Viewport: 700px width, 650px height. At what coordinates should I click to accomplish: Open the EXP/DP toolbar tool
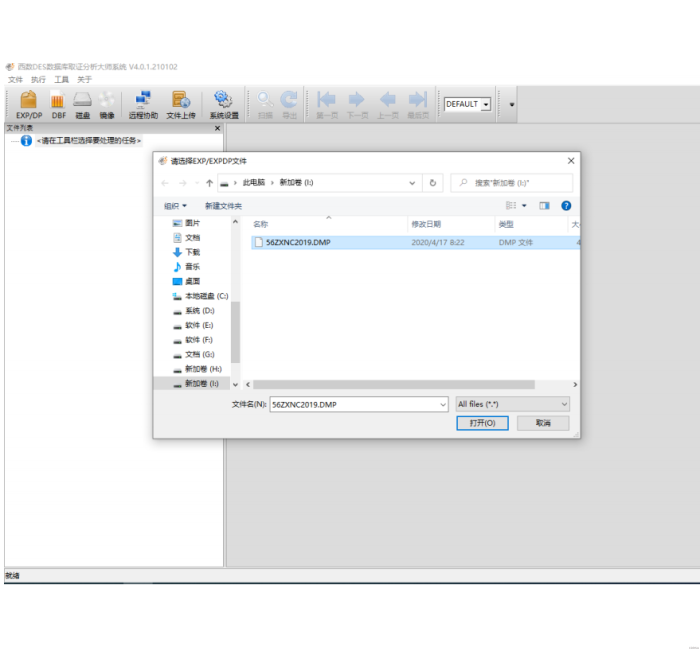[x=29, y=105]
